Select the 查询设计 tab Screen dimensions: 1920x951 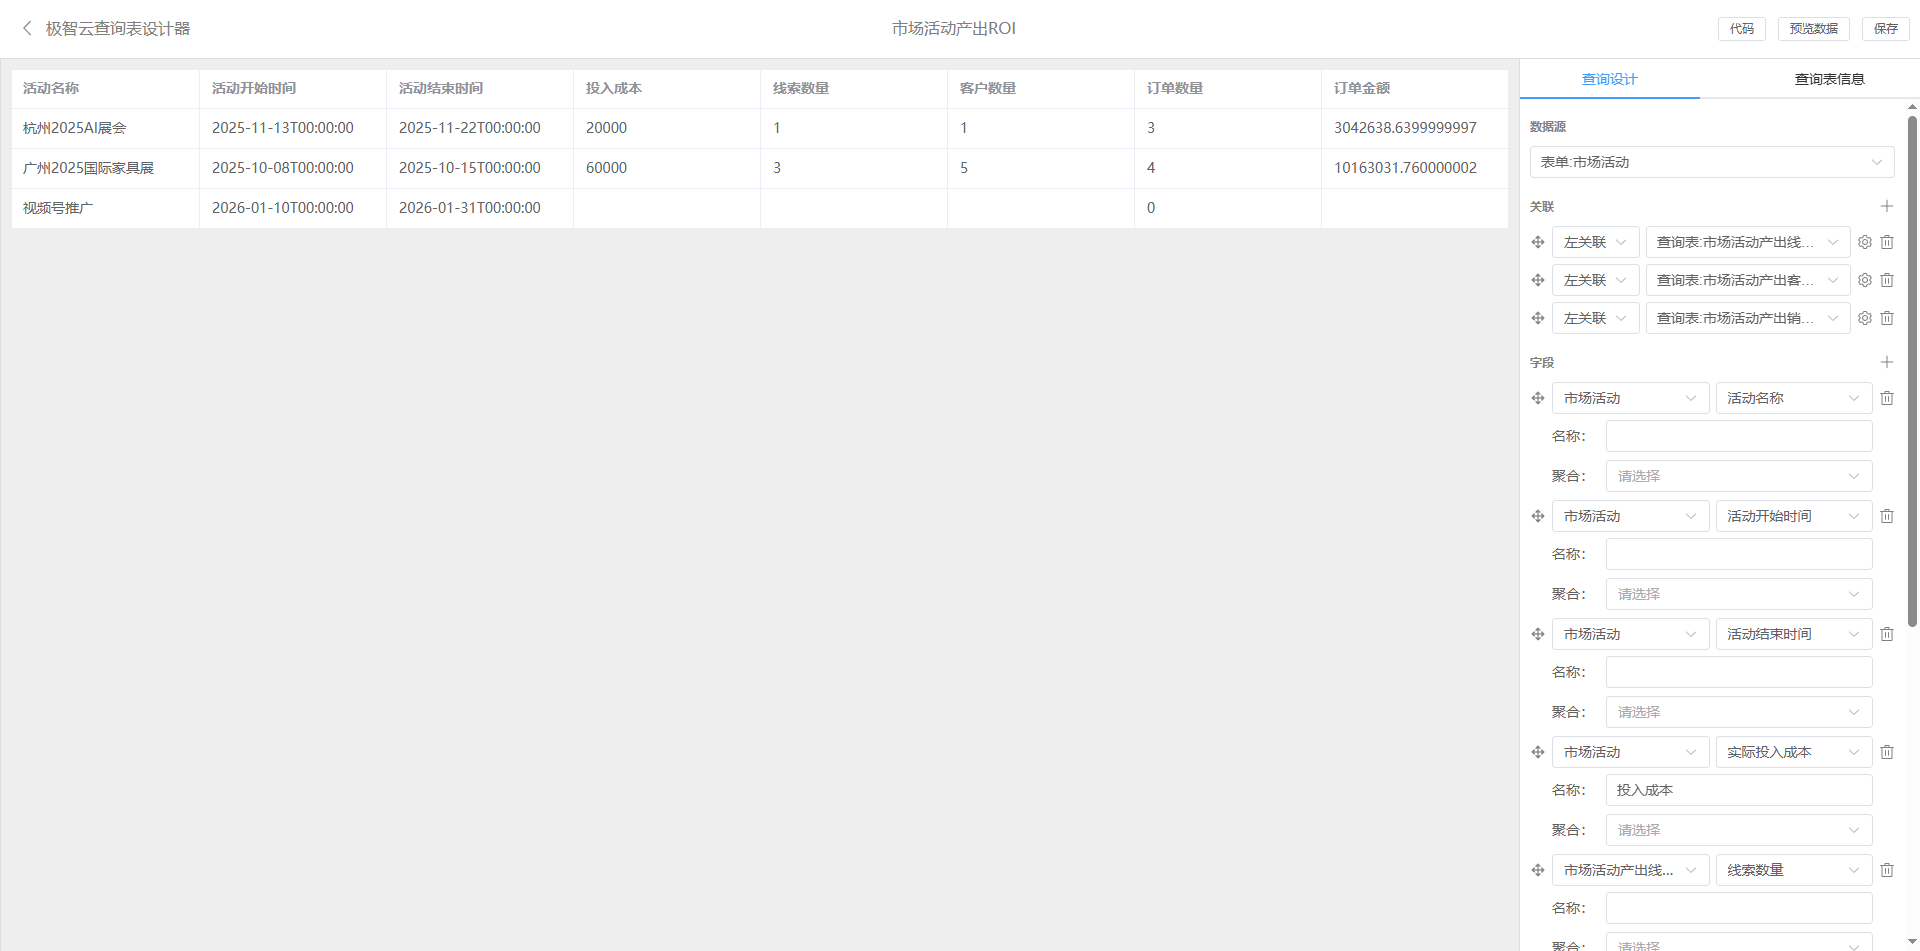1609,79
